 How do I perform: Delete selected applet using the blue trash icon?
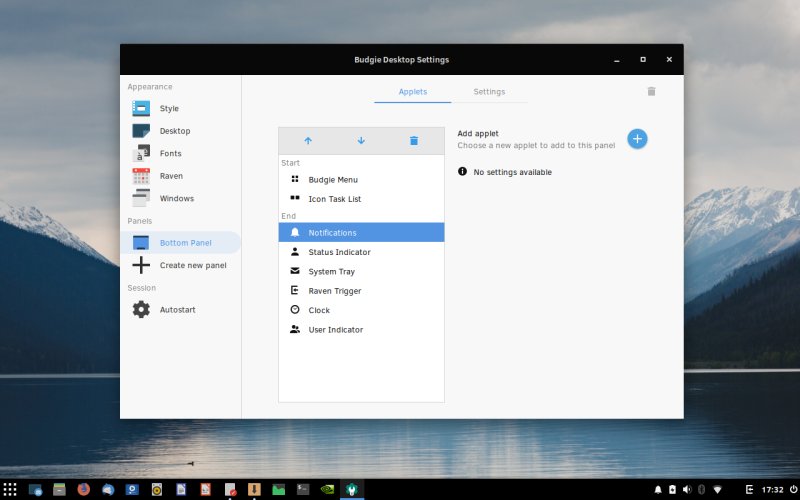point(414,141)
